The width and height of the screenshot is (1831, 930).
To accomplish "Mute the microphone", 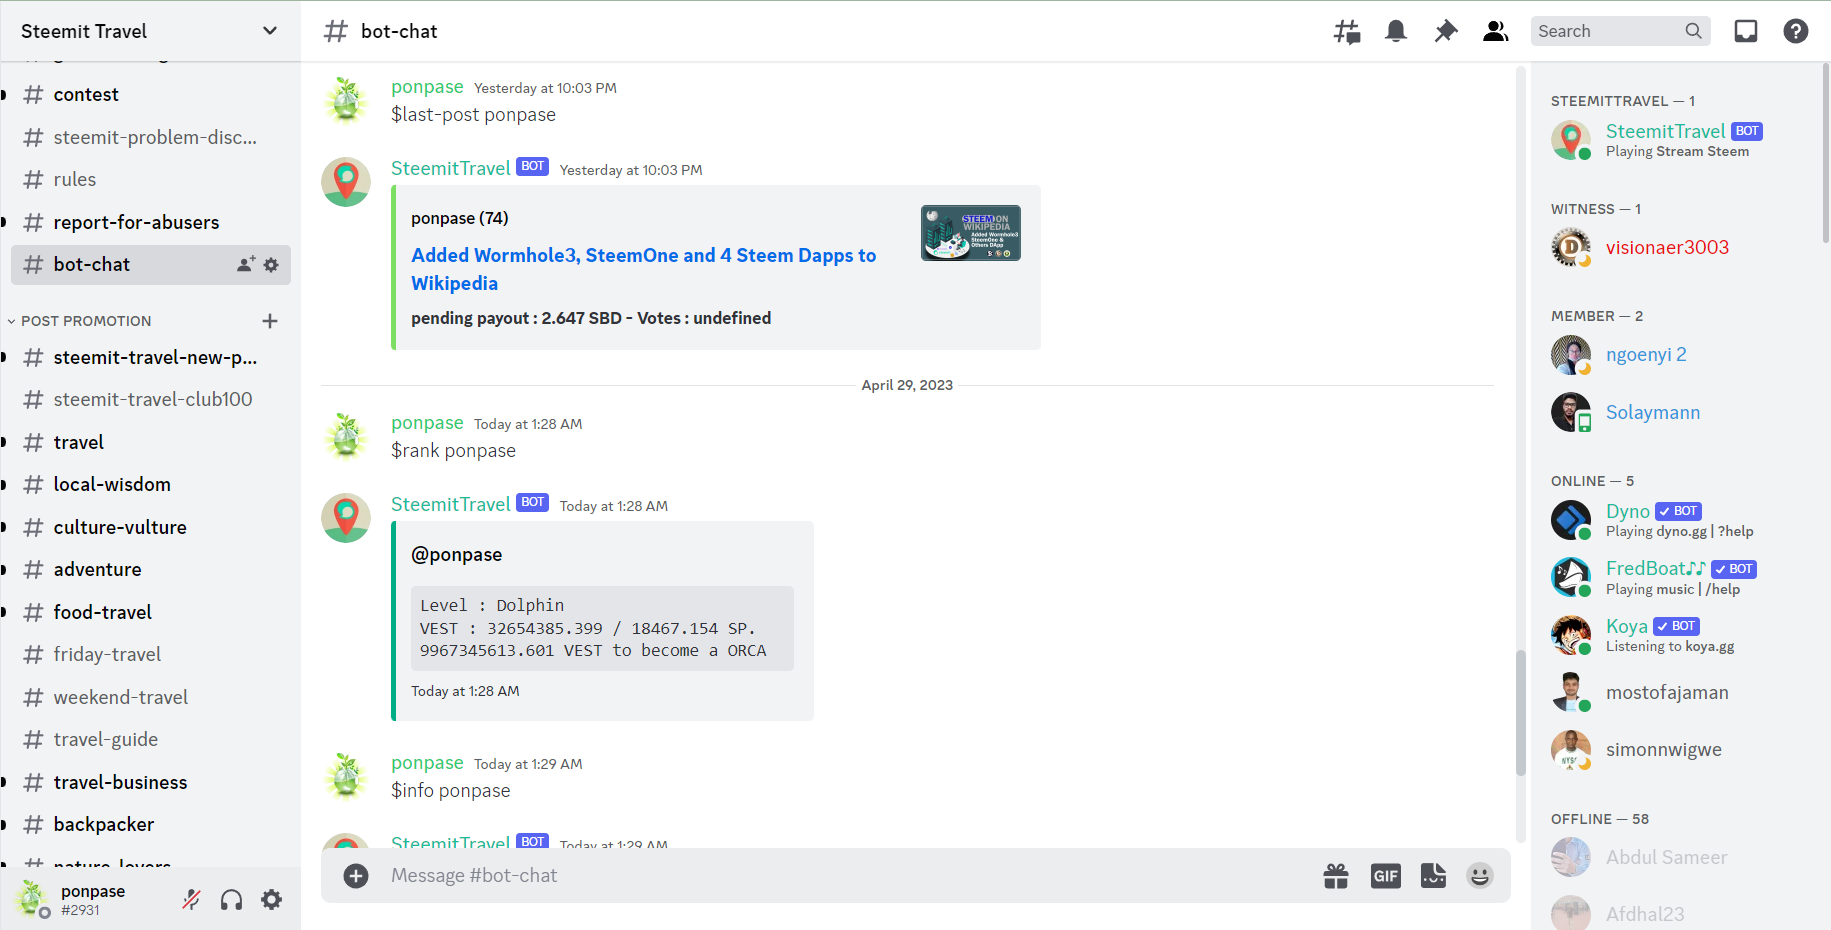I will click(x=191, y=899).
